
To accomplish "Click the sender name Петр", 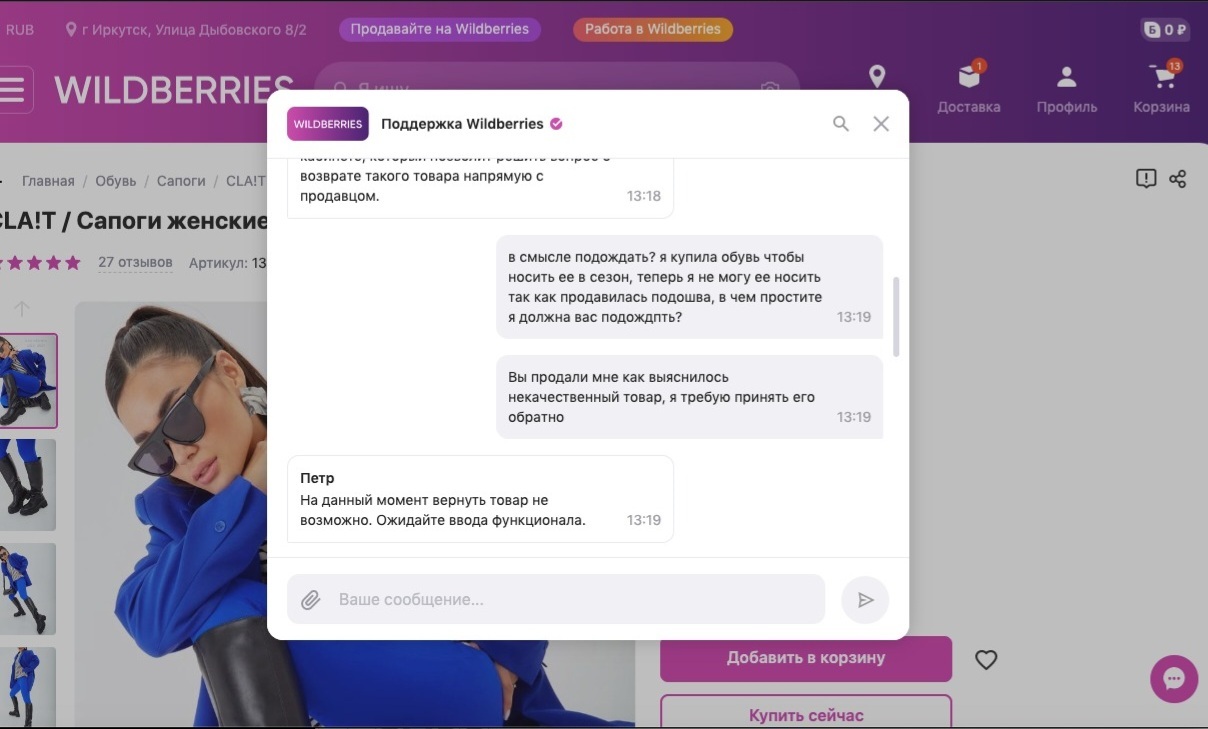I will coord(318,478).
